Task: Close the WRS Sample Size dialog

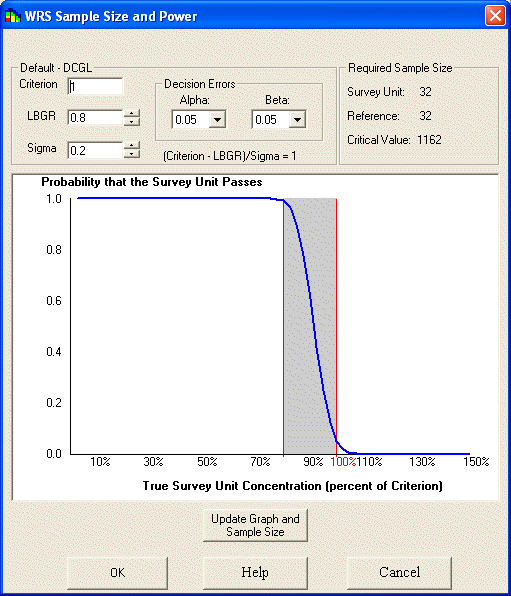Action: click(495, 16)
